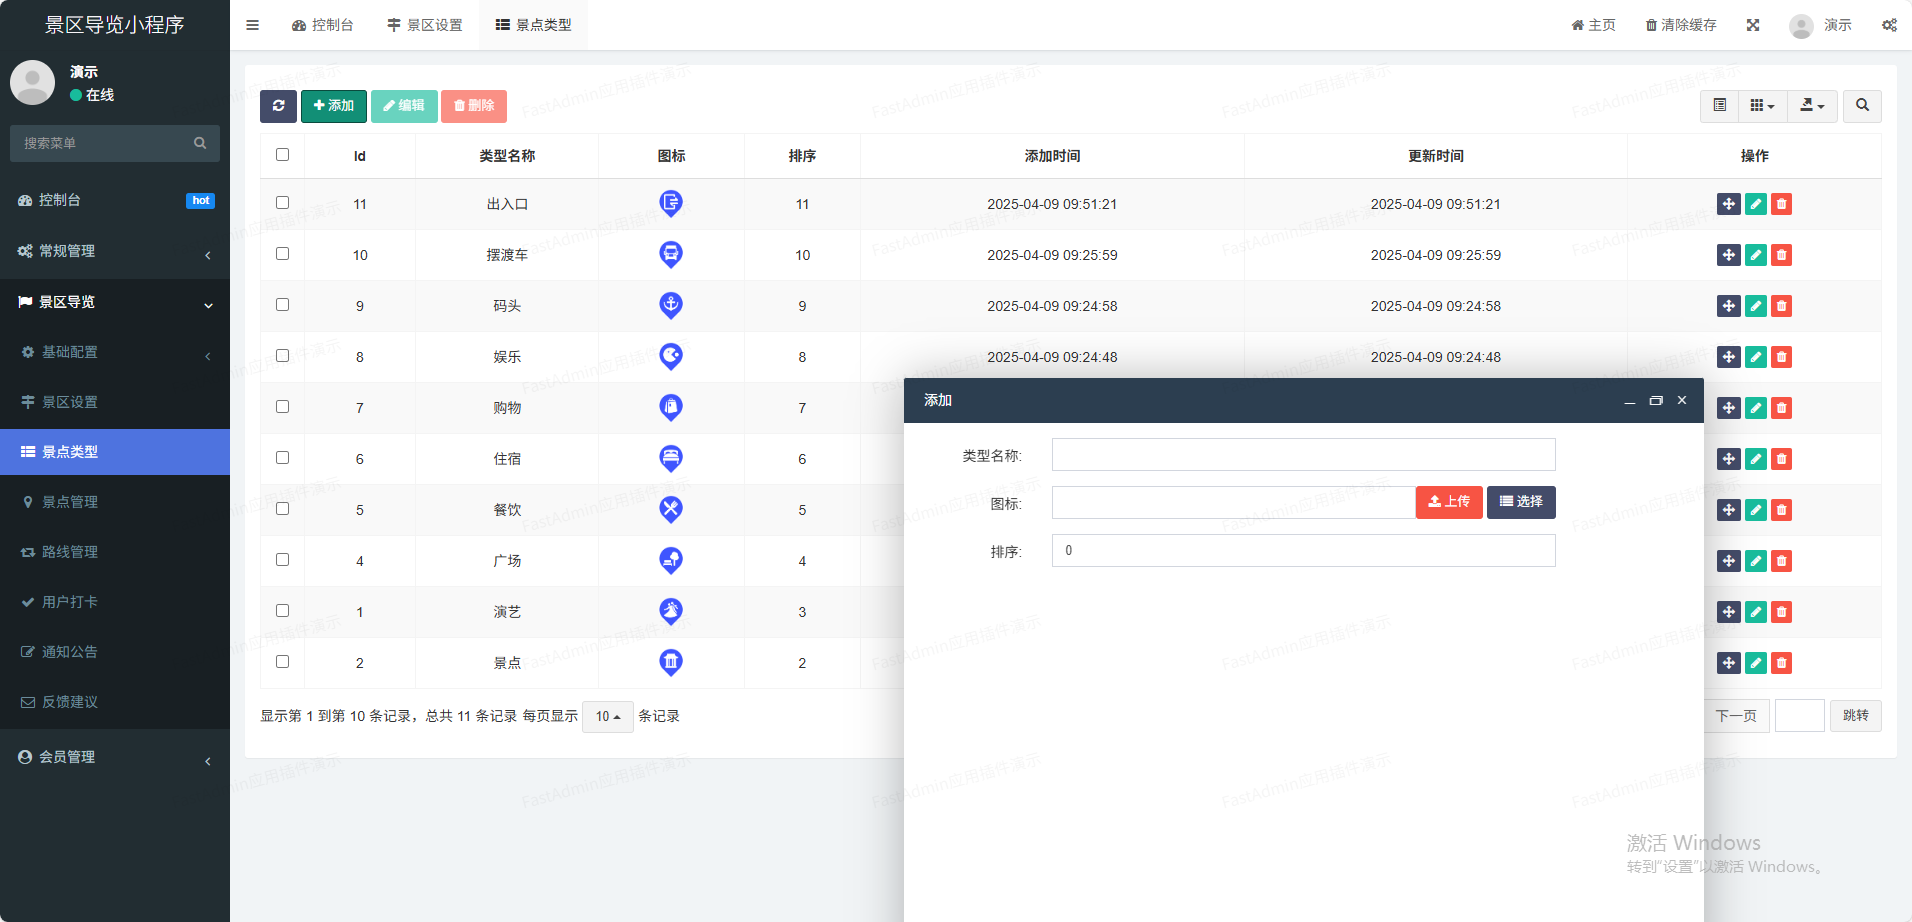1912x922 pixels.
Task: Click into the 类型名称 input field
Action: pos(1303,455)
